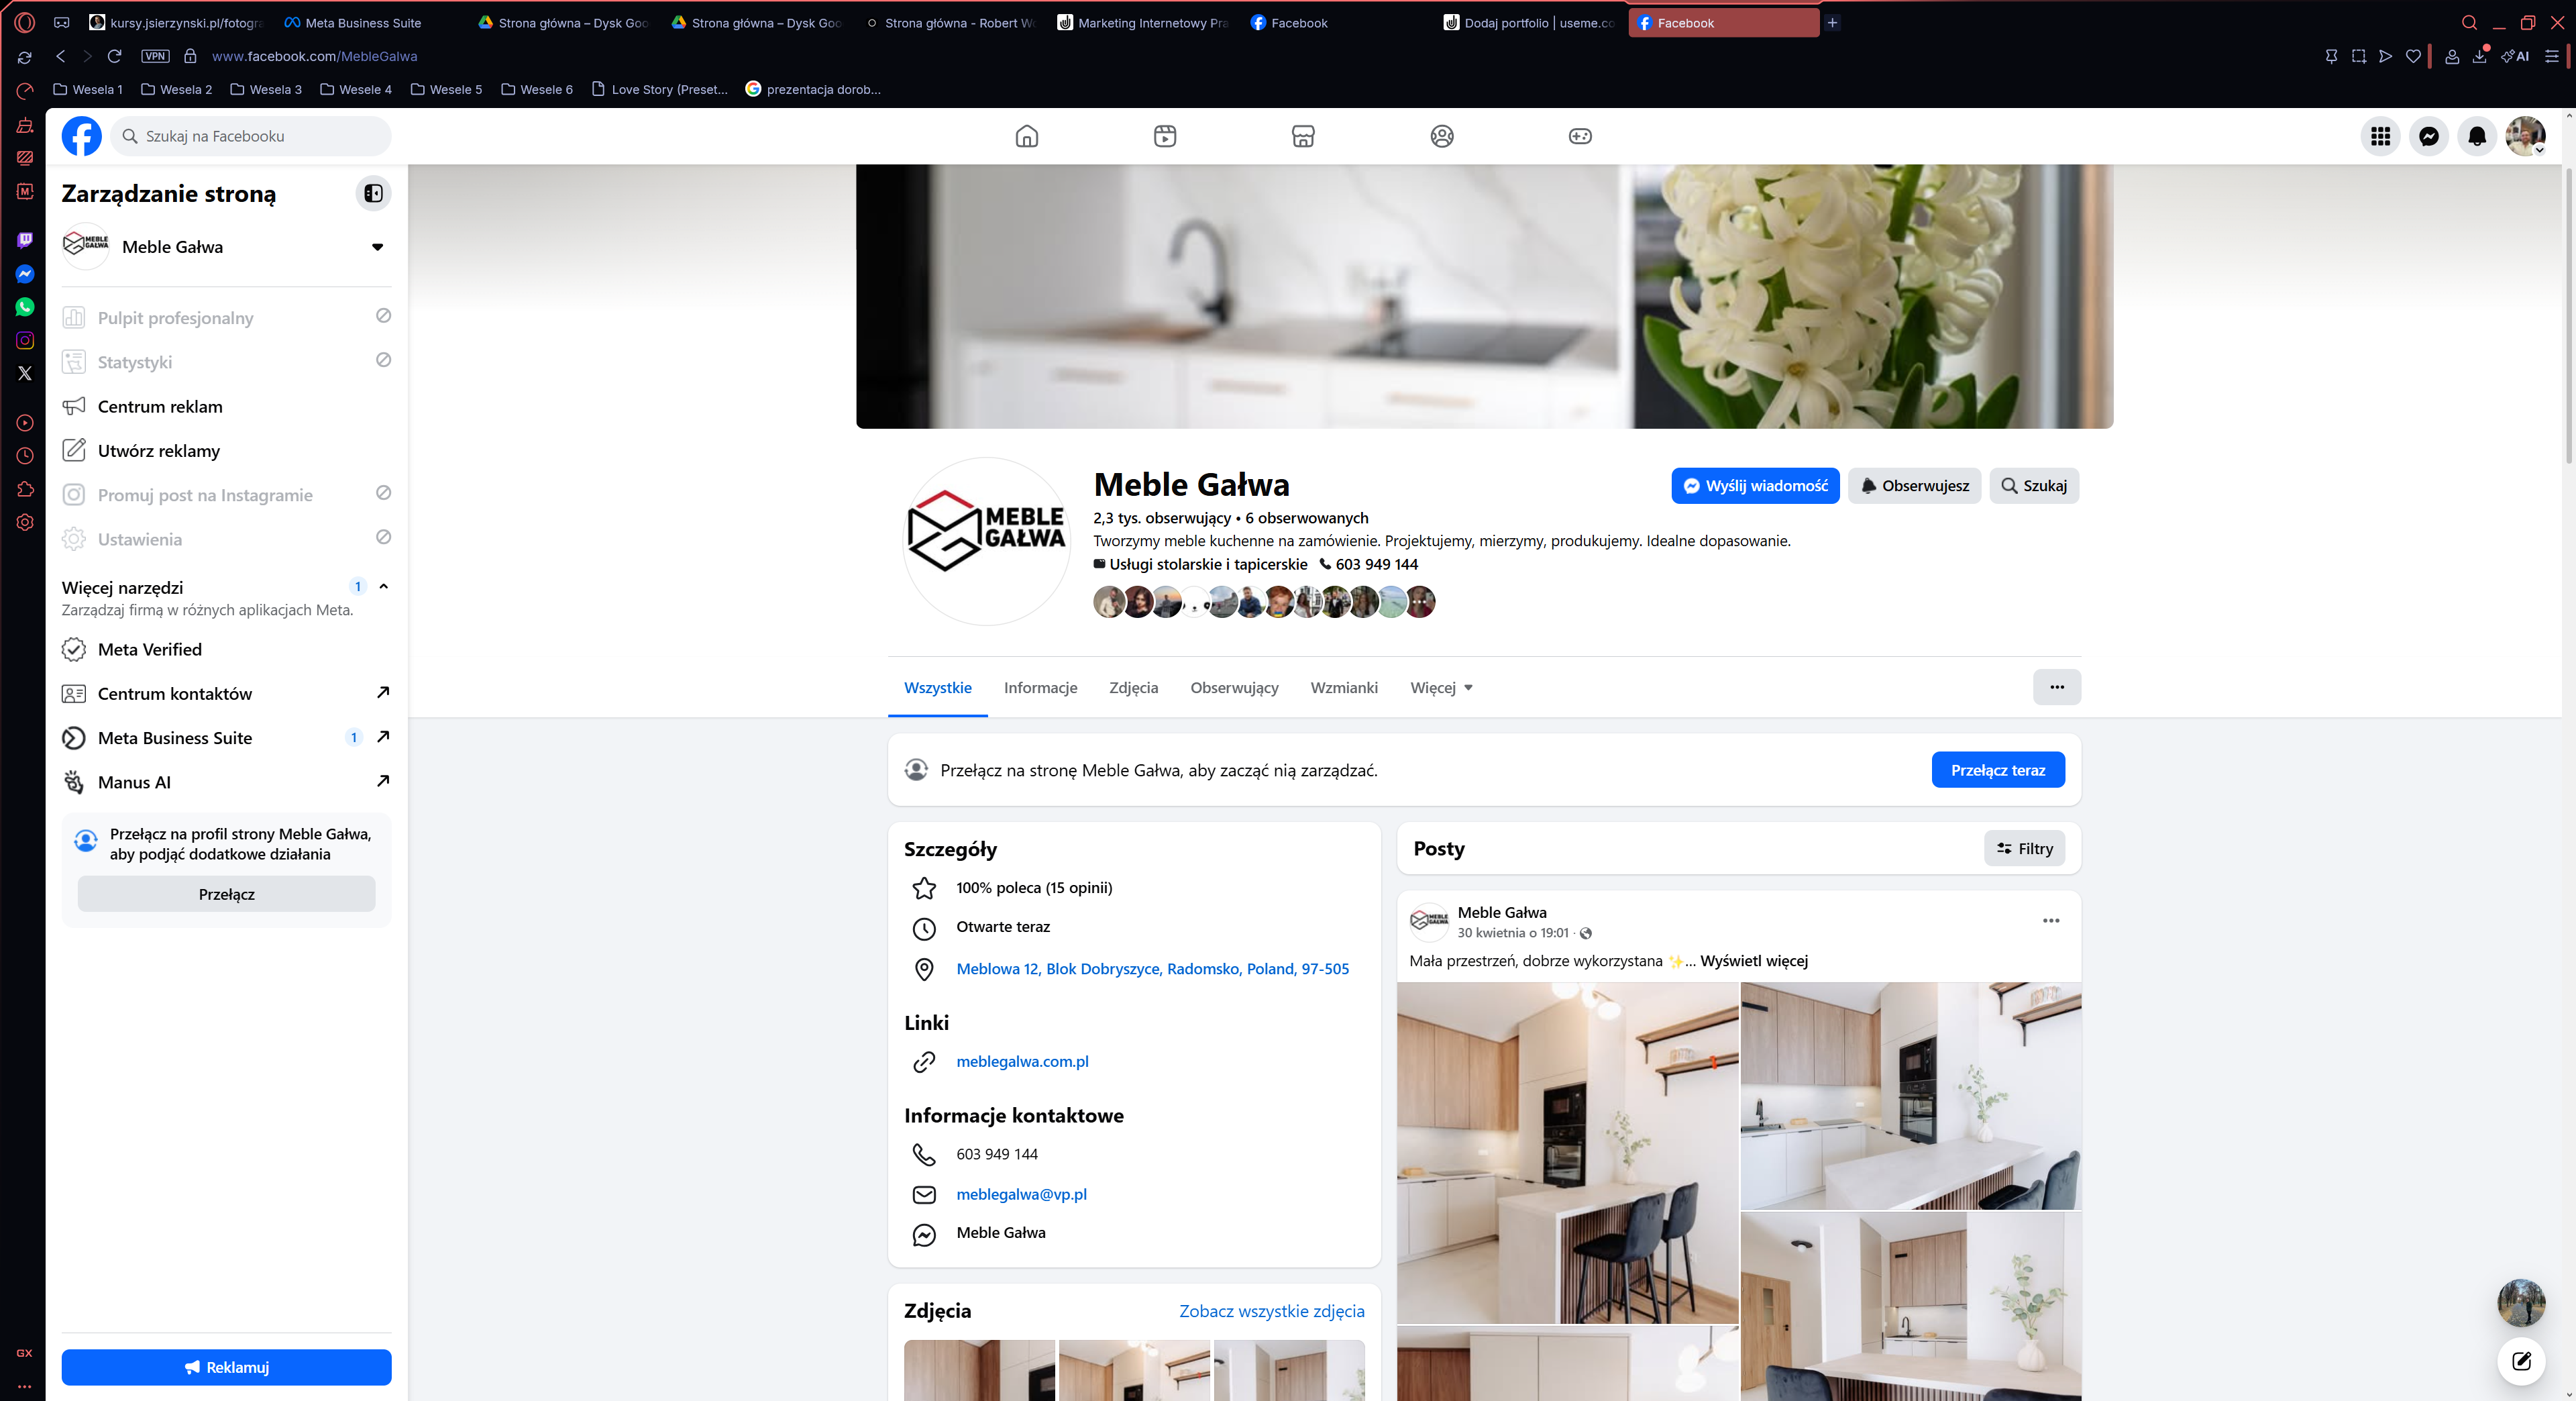Open the Wesele 6 bookmarks folder
2576x1401 pixels.
tap(537, 89)
